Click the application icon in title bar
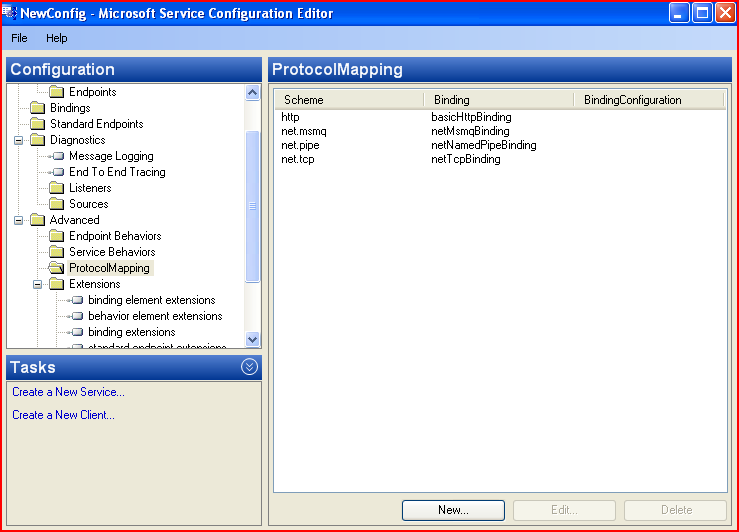739x532 pixels. (x=9, y=12)
